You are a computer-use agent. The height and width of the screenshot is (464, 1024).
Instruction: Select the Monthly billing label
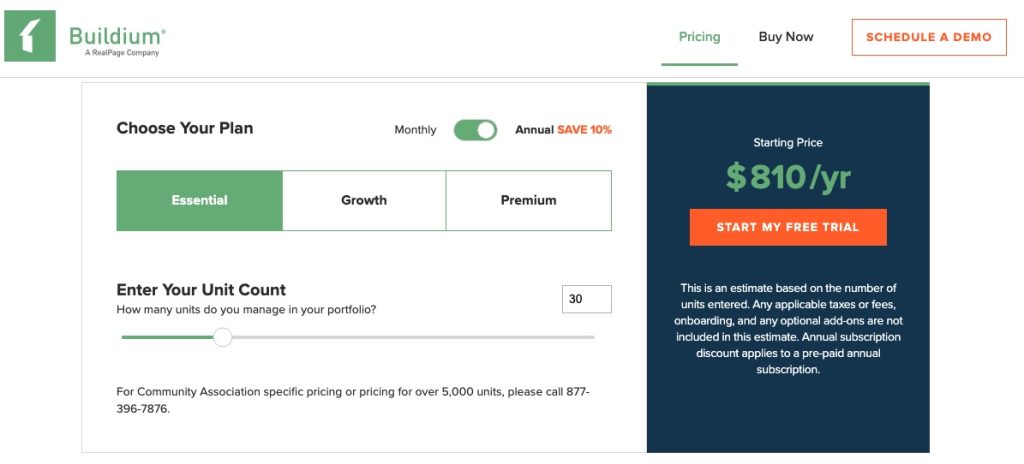415,130
